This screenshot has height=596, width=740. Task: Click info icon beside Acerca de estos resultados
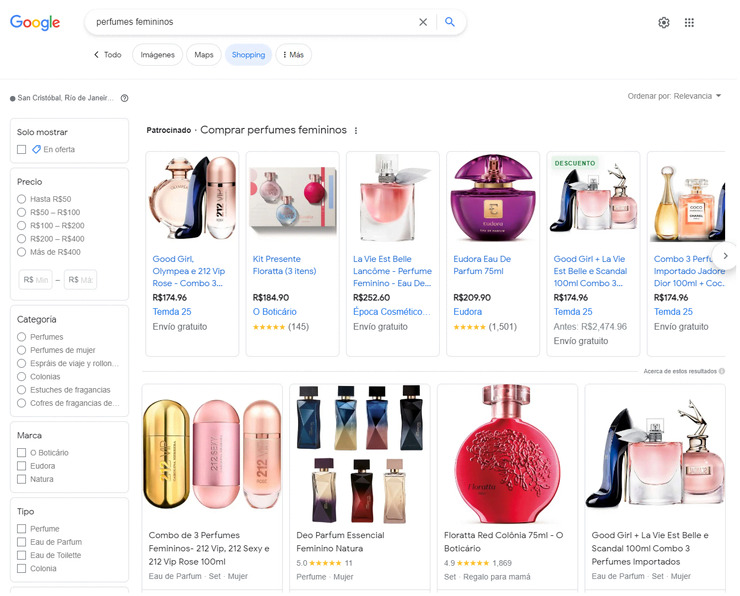pos(722,371)
